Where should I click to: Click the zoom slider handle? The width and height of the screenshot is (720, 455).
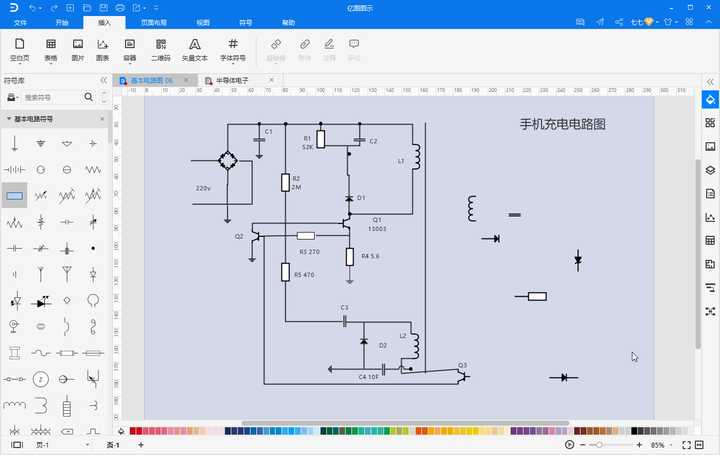click(599, 445)
